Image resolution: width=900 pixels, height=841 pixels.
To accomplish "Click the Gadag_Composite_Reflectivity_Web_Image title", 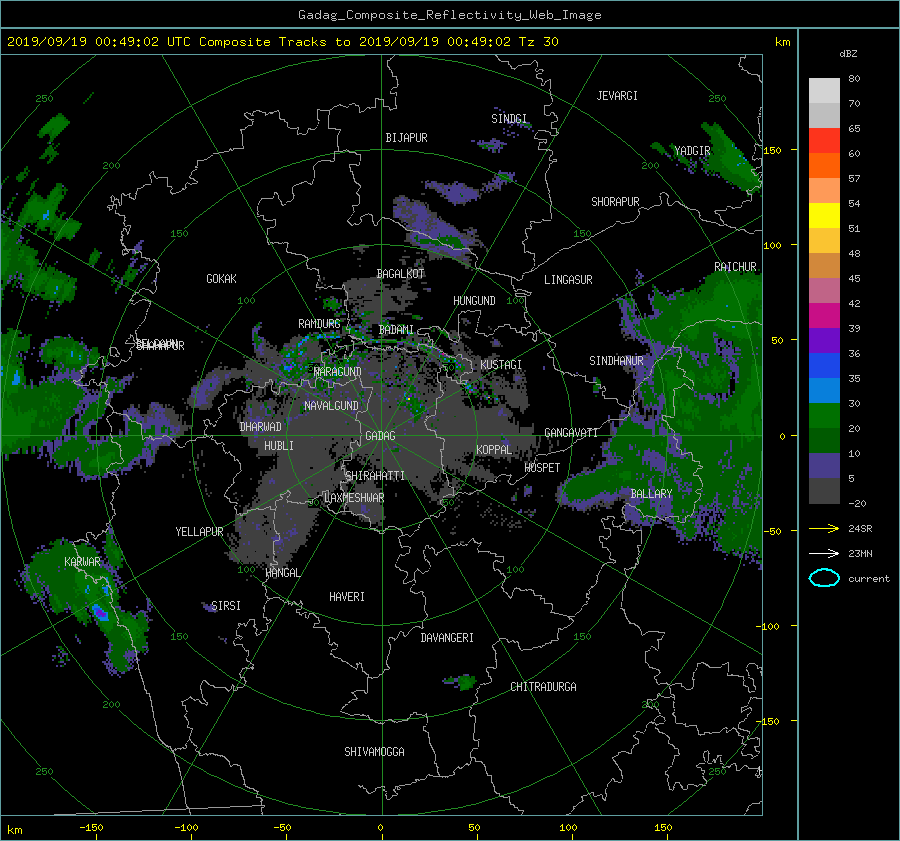I will [x=449, y=15].
